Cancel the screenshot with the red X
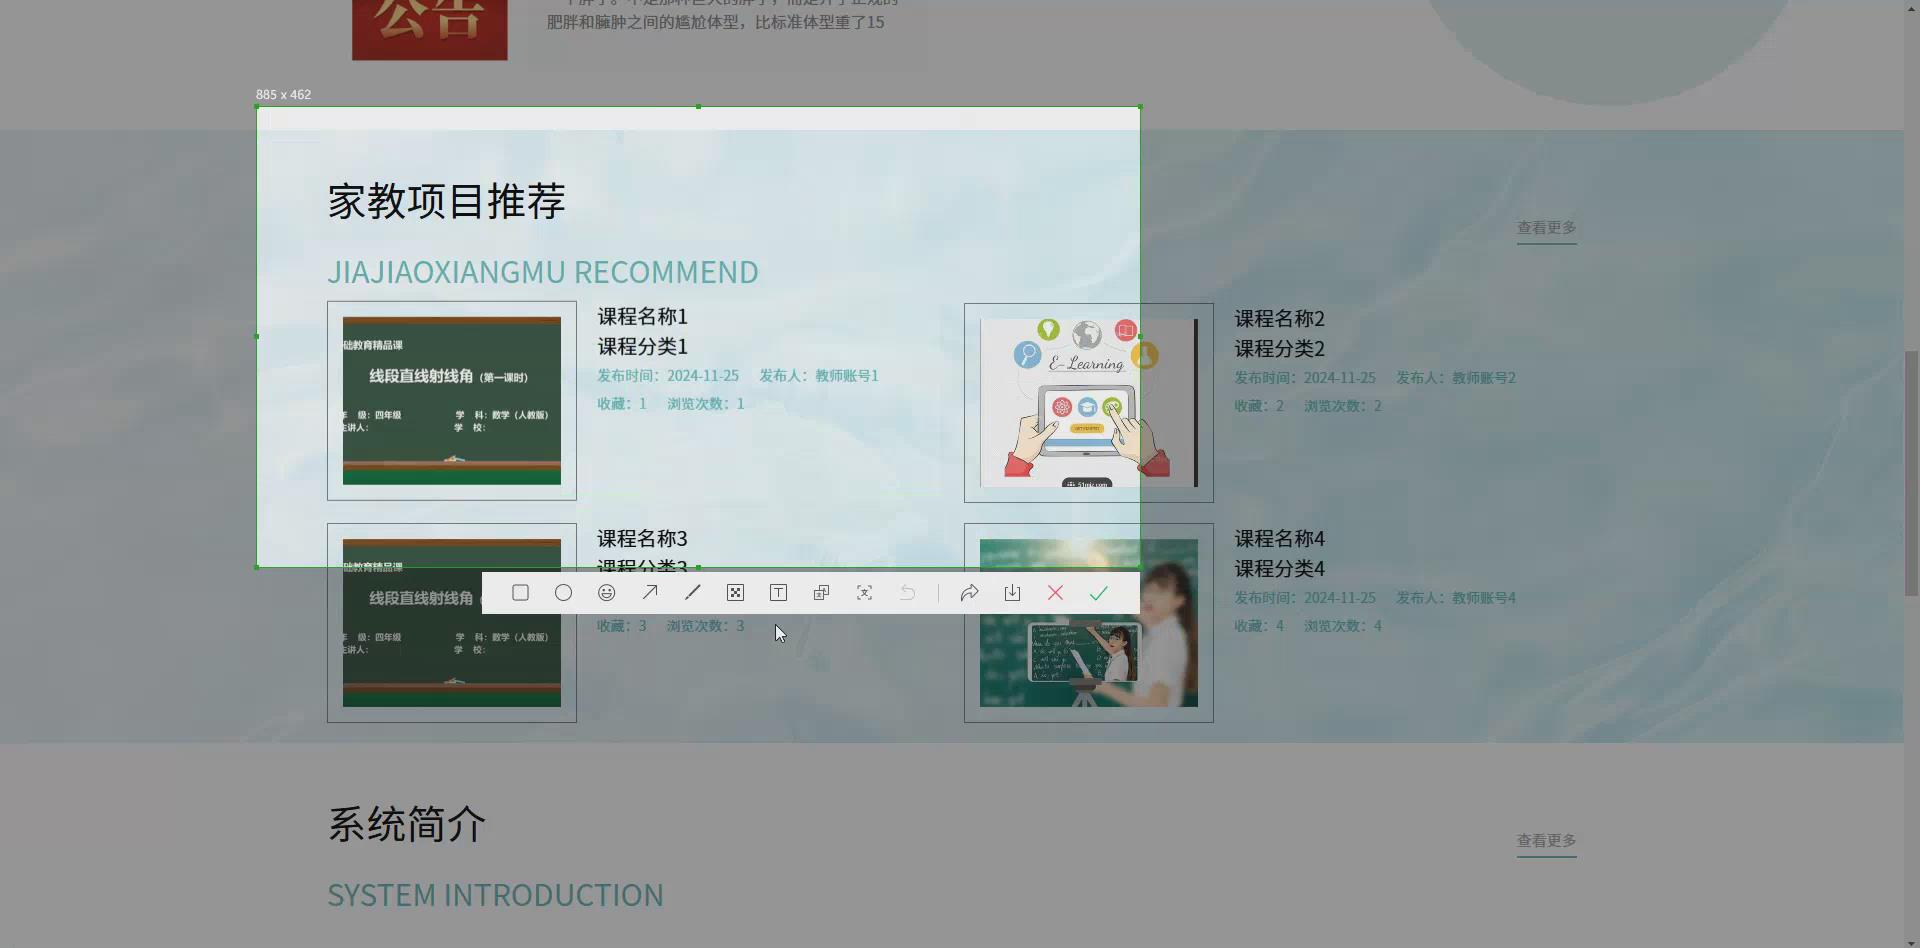 [1055, 592]
